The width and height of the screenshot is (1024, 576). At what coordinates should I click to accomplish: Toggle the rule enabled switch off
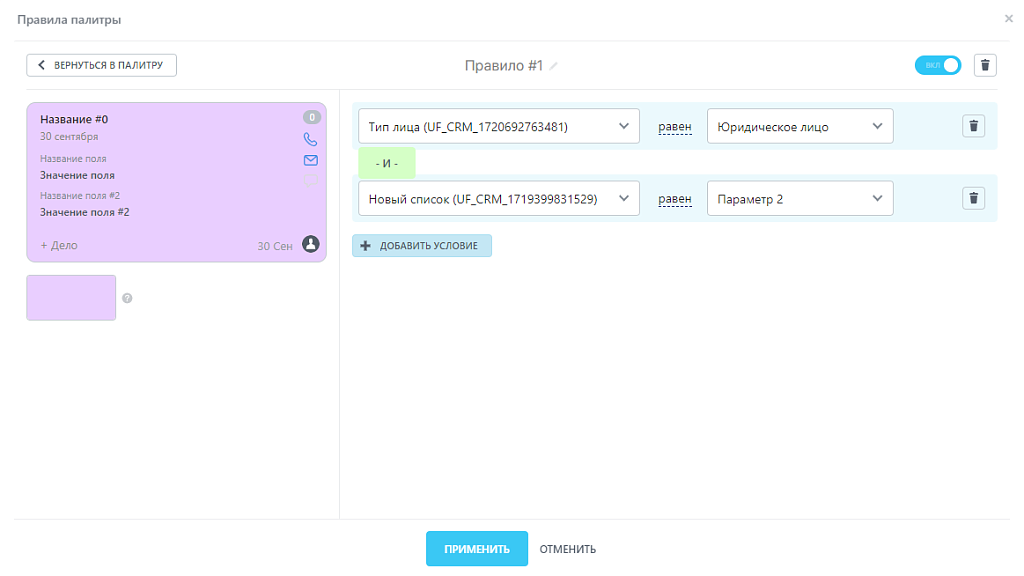[x=937, y=65]
